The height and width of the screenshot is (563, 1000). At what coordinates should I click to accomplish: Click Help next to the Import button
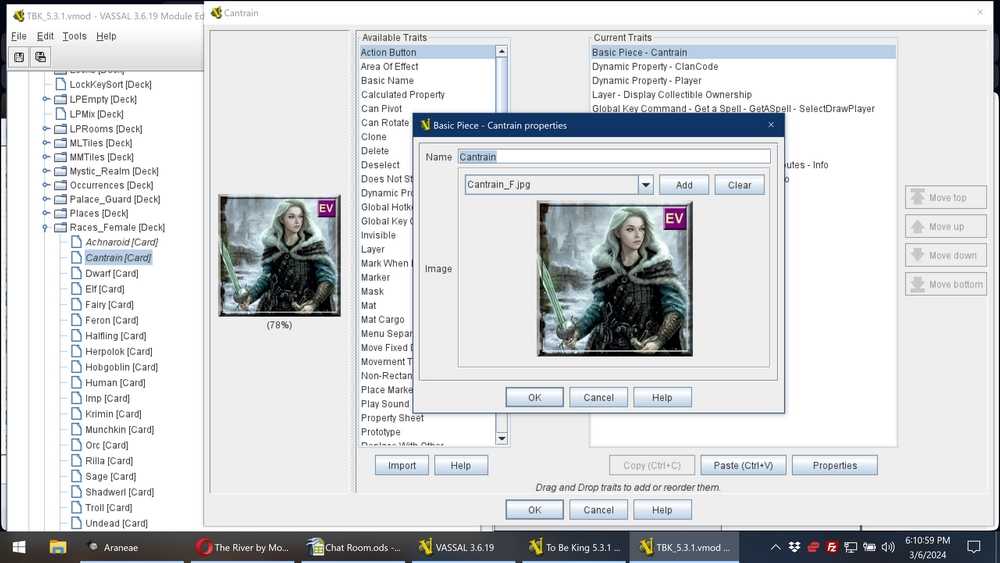tap(460, 465)
